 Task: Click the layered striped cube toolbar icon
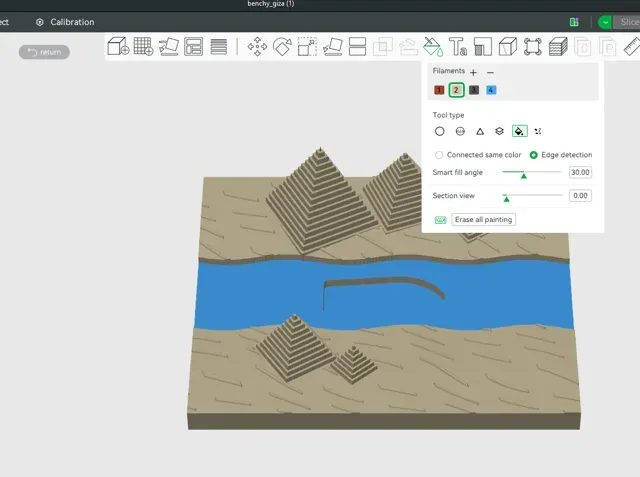pos(558,47)
